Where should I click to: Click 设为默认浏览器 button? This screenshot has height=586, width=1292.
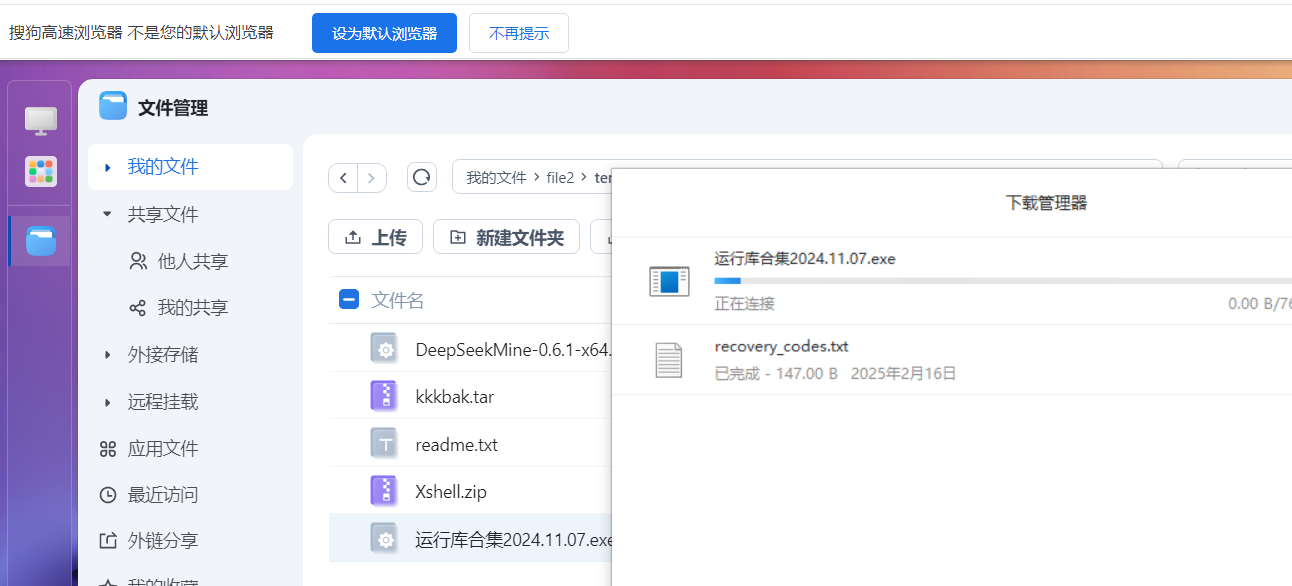pyautogui.click(x=384, y=33)
